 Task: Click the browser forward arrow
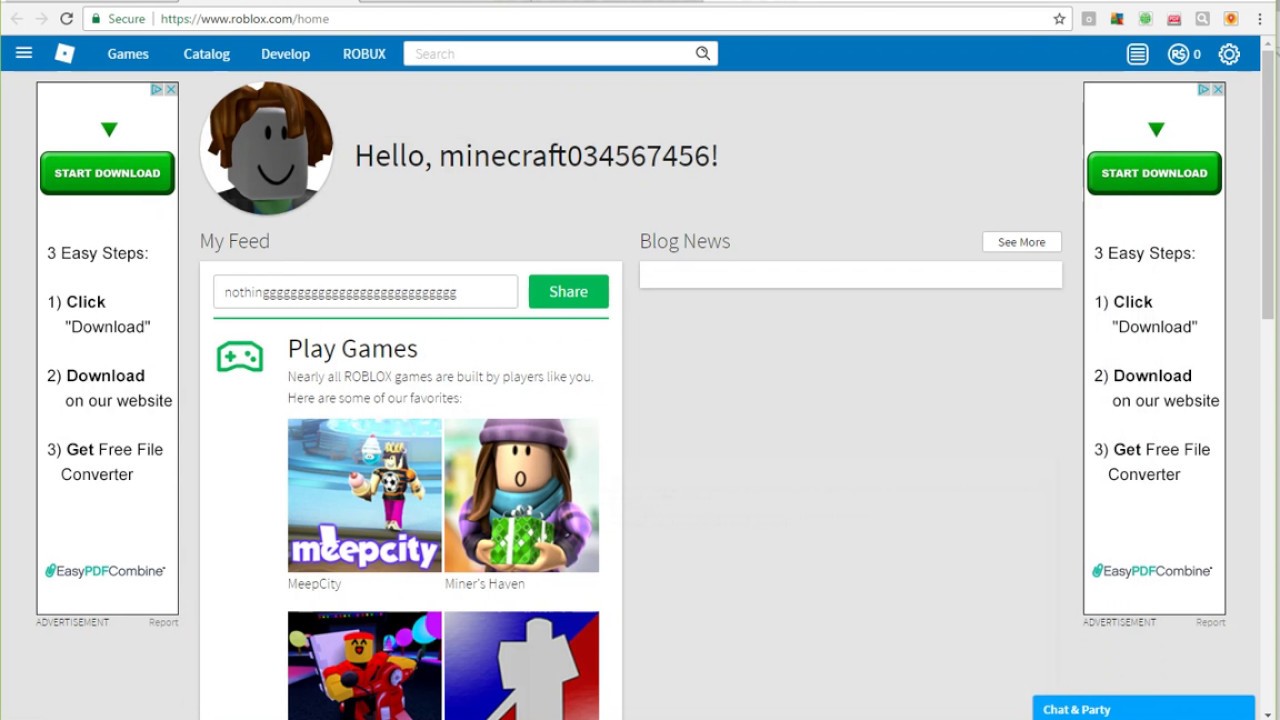[41, 18]
